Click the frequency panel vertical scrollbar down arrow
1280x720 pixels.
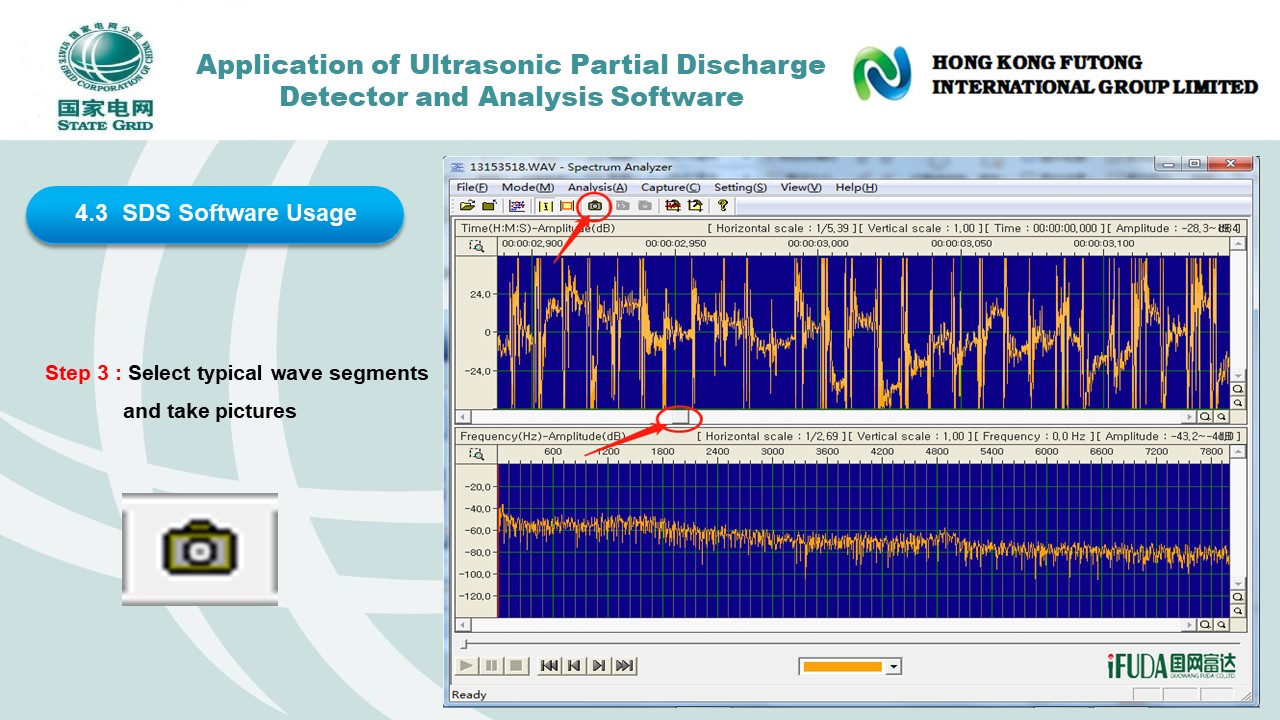point(1237,583)
